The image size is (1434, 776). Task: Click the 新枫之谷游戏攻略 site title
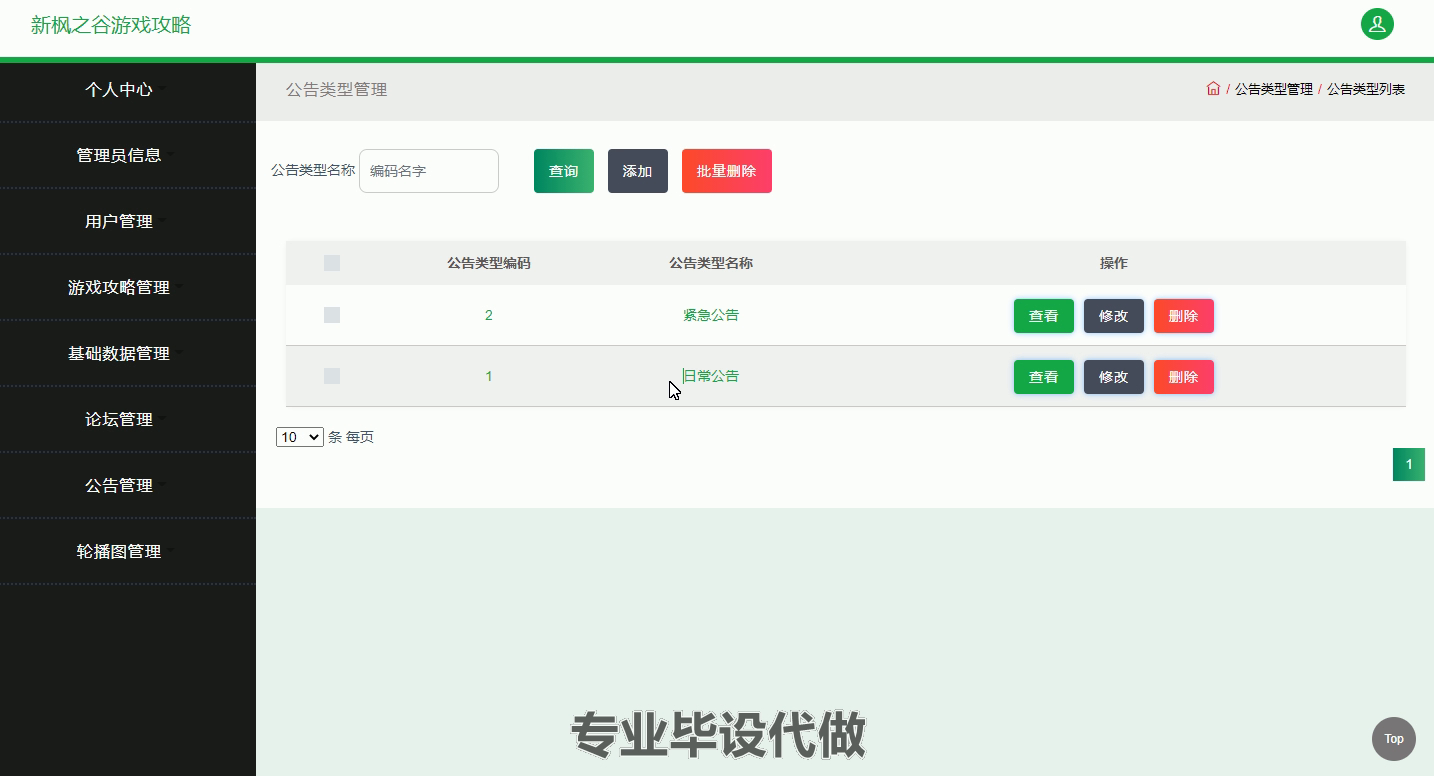pyautogui.click(x=111, y=25)
